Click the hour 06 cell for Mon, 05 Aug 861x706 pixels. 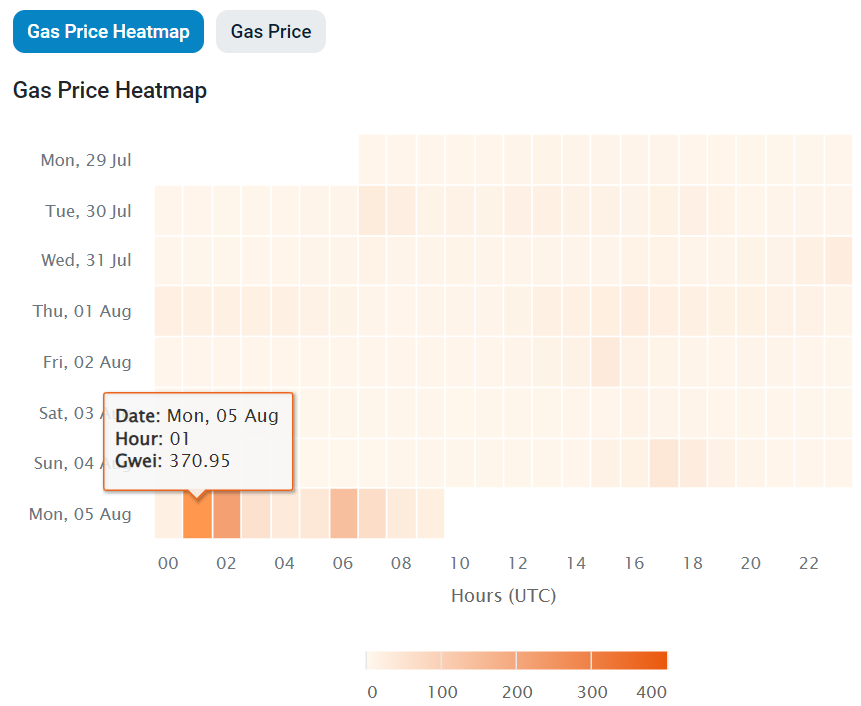pyautogui.click(x=342, y=513)
